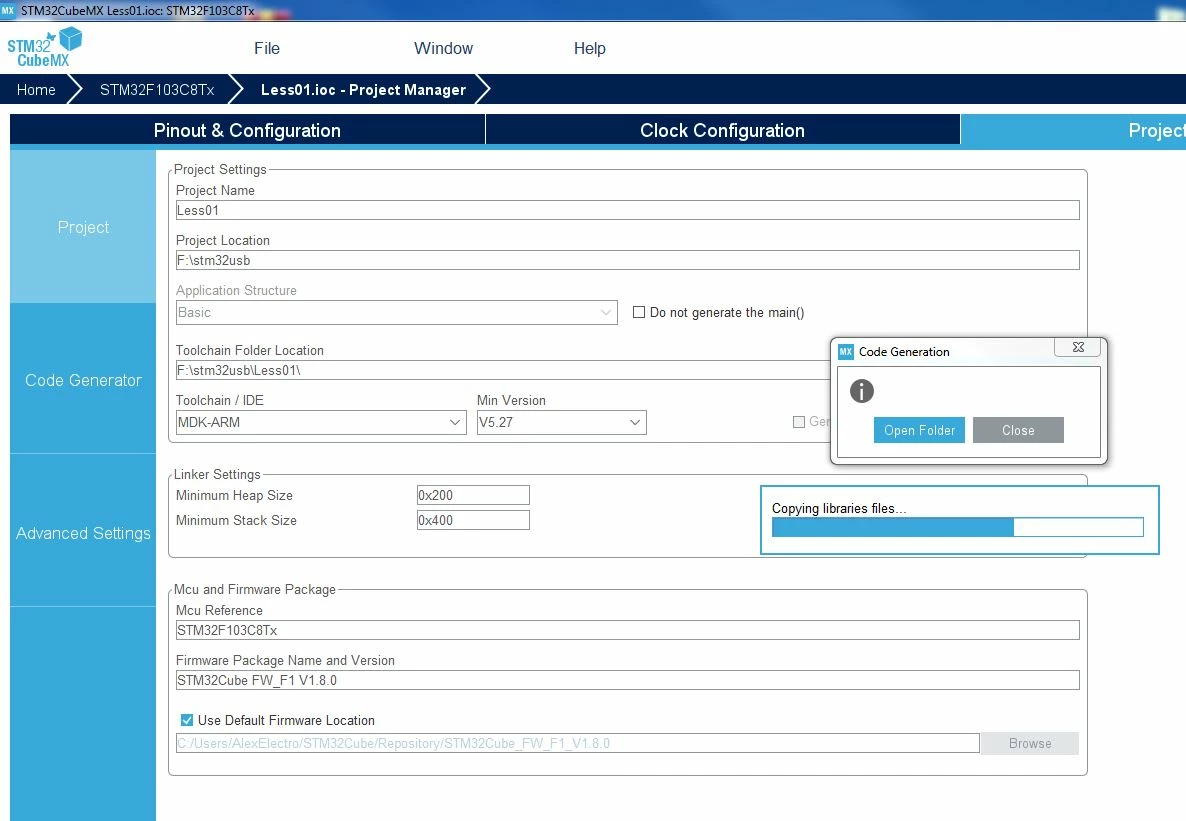Screen dimensions: 1186x821
Task: Select the Project side tab
Action: coord(83,227)
